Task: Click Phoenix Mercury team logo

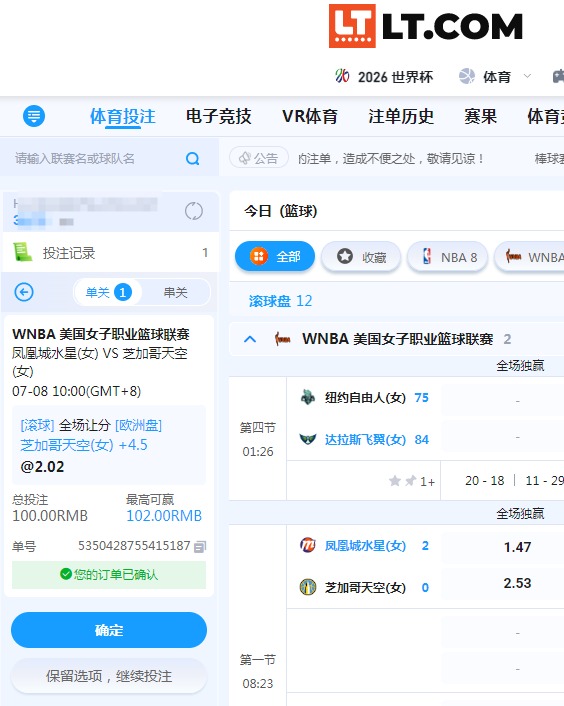Action: point(308,545)
